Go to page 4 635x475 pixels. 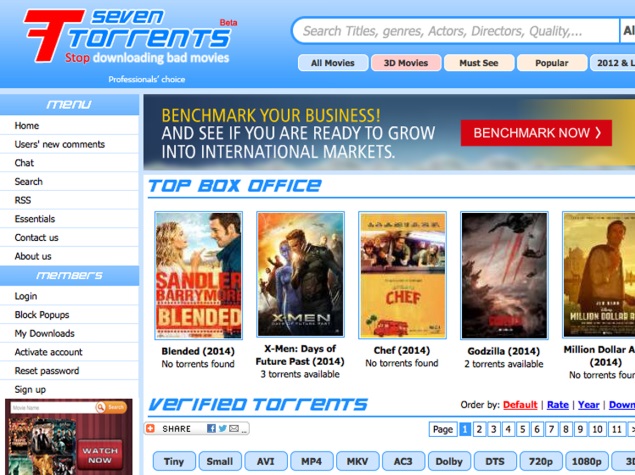tap(508, 429)
